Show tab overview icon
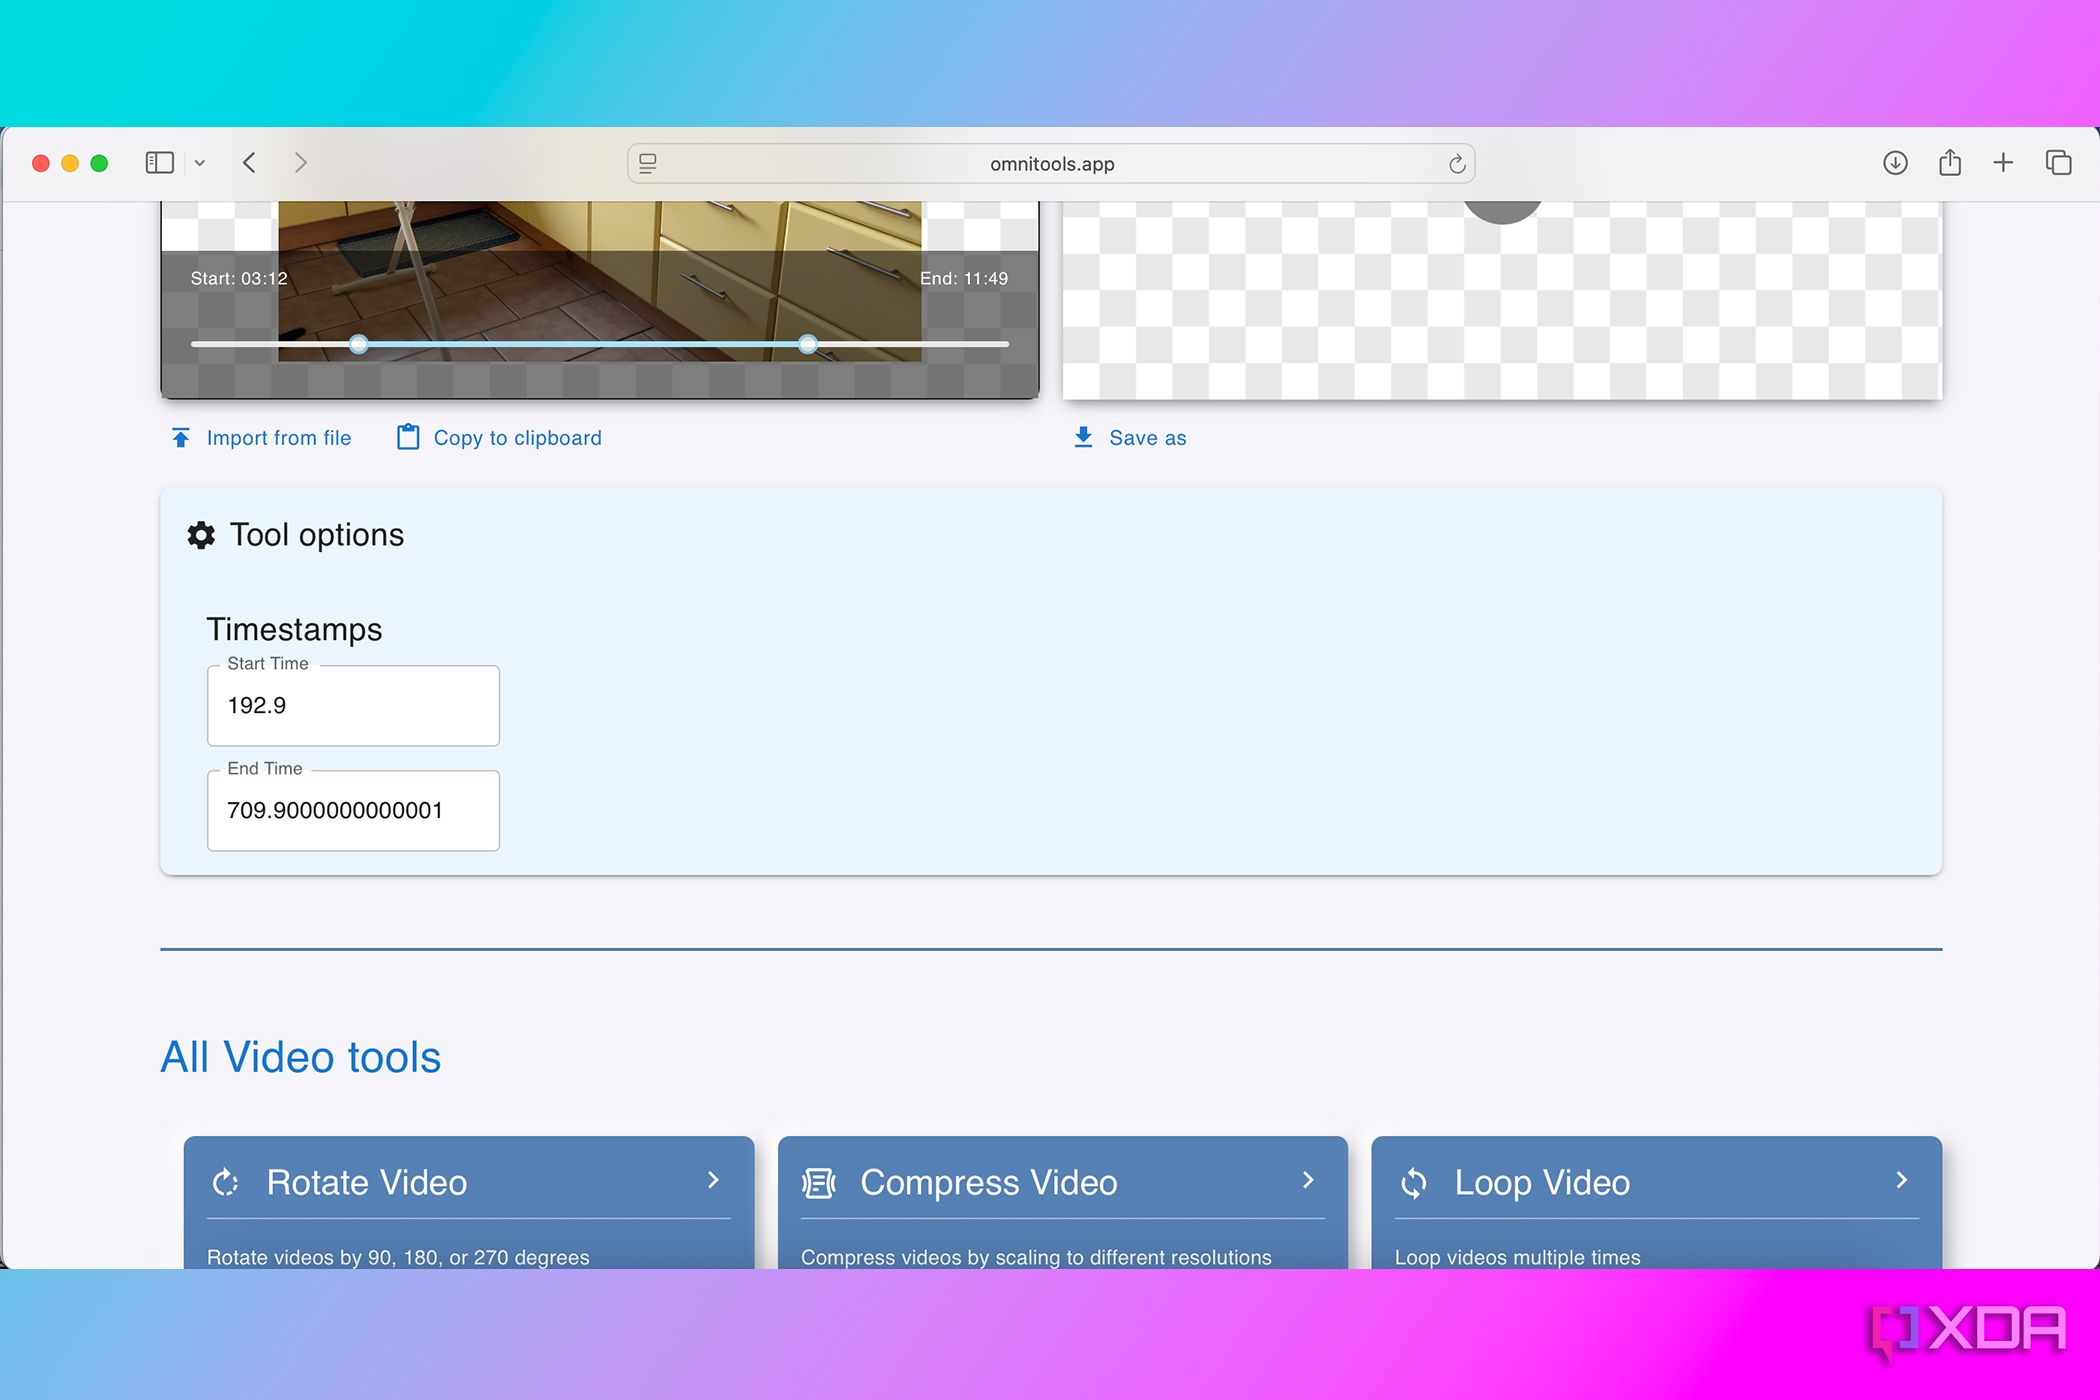 pos(2058,163)
